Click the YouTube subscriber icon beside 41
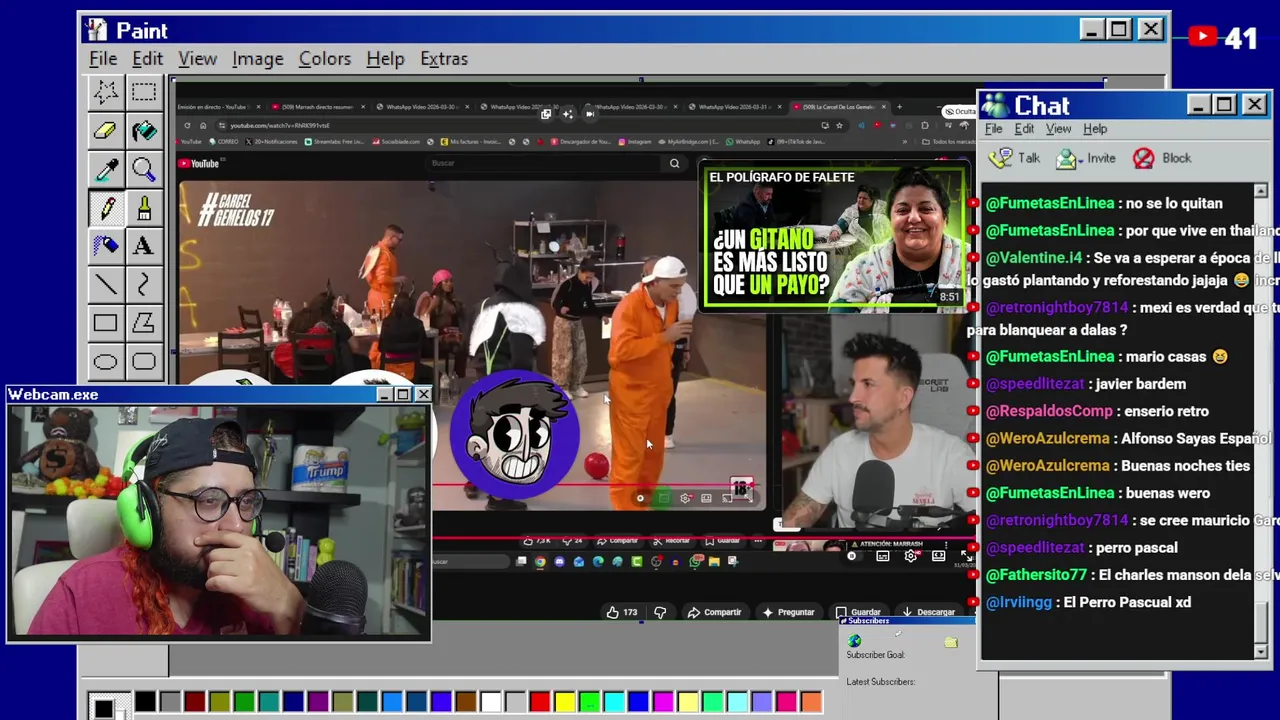1280x720 pixels. coord(1202,37)
